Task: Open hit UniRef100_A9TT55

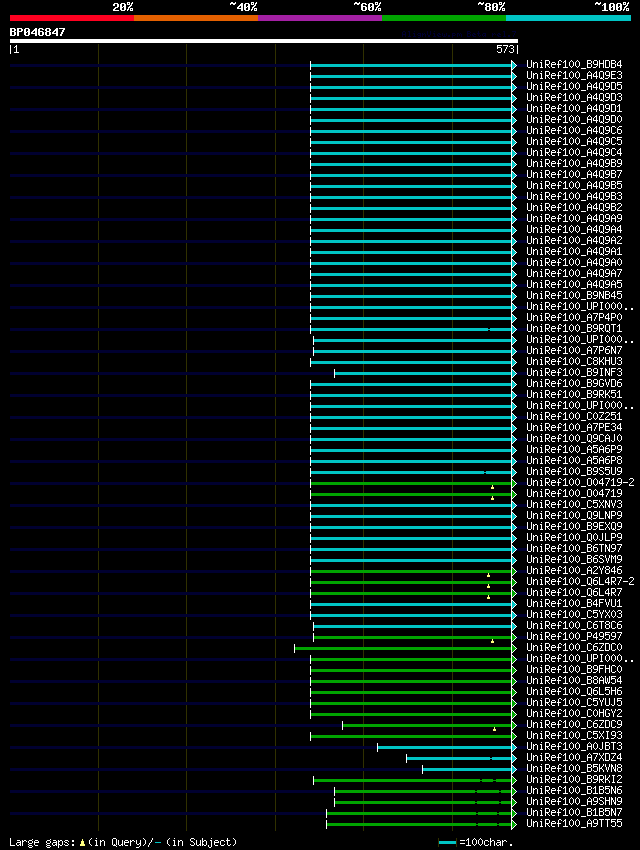Action: (x=574, y=824)
